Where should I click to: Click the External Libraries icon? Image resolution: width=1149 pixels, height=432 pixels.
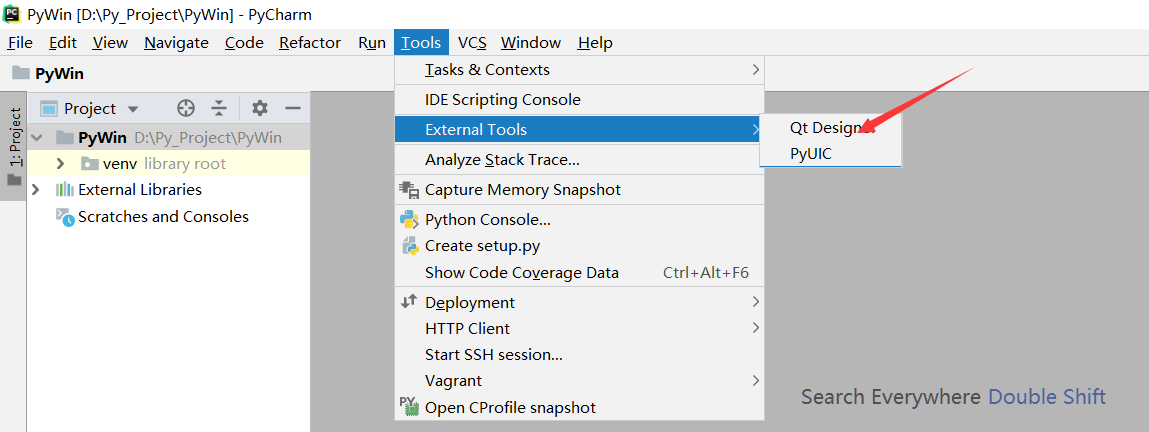(65, 190)
